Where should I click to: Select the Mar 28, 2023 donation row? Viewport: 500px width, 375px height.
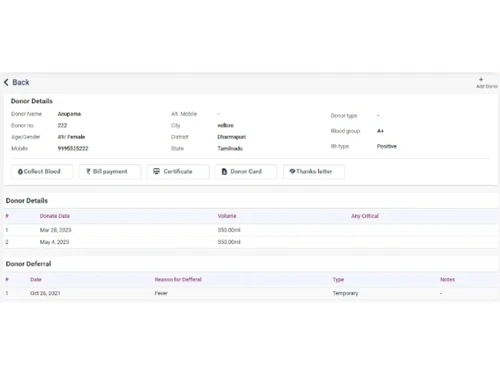tap(251, 230)
